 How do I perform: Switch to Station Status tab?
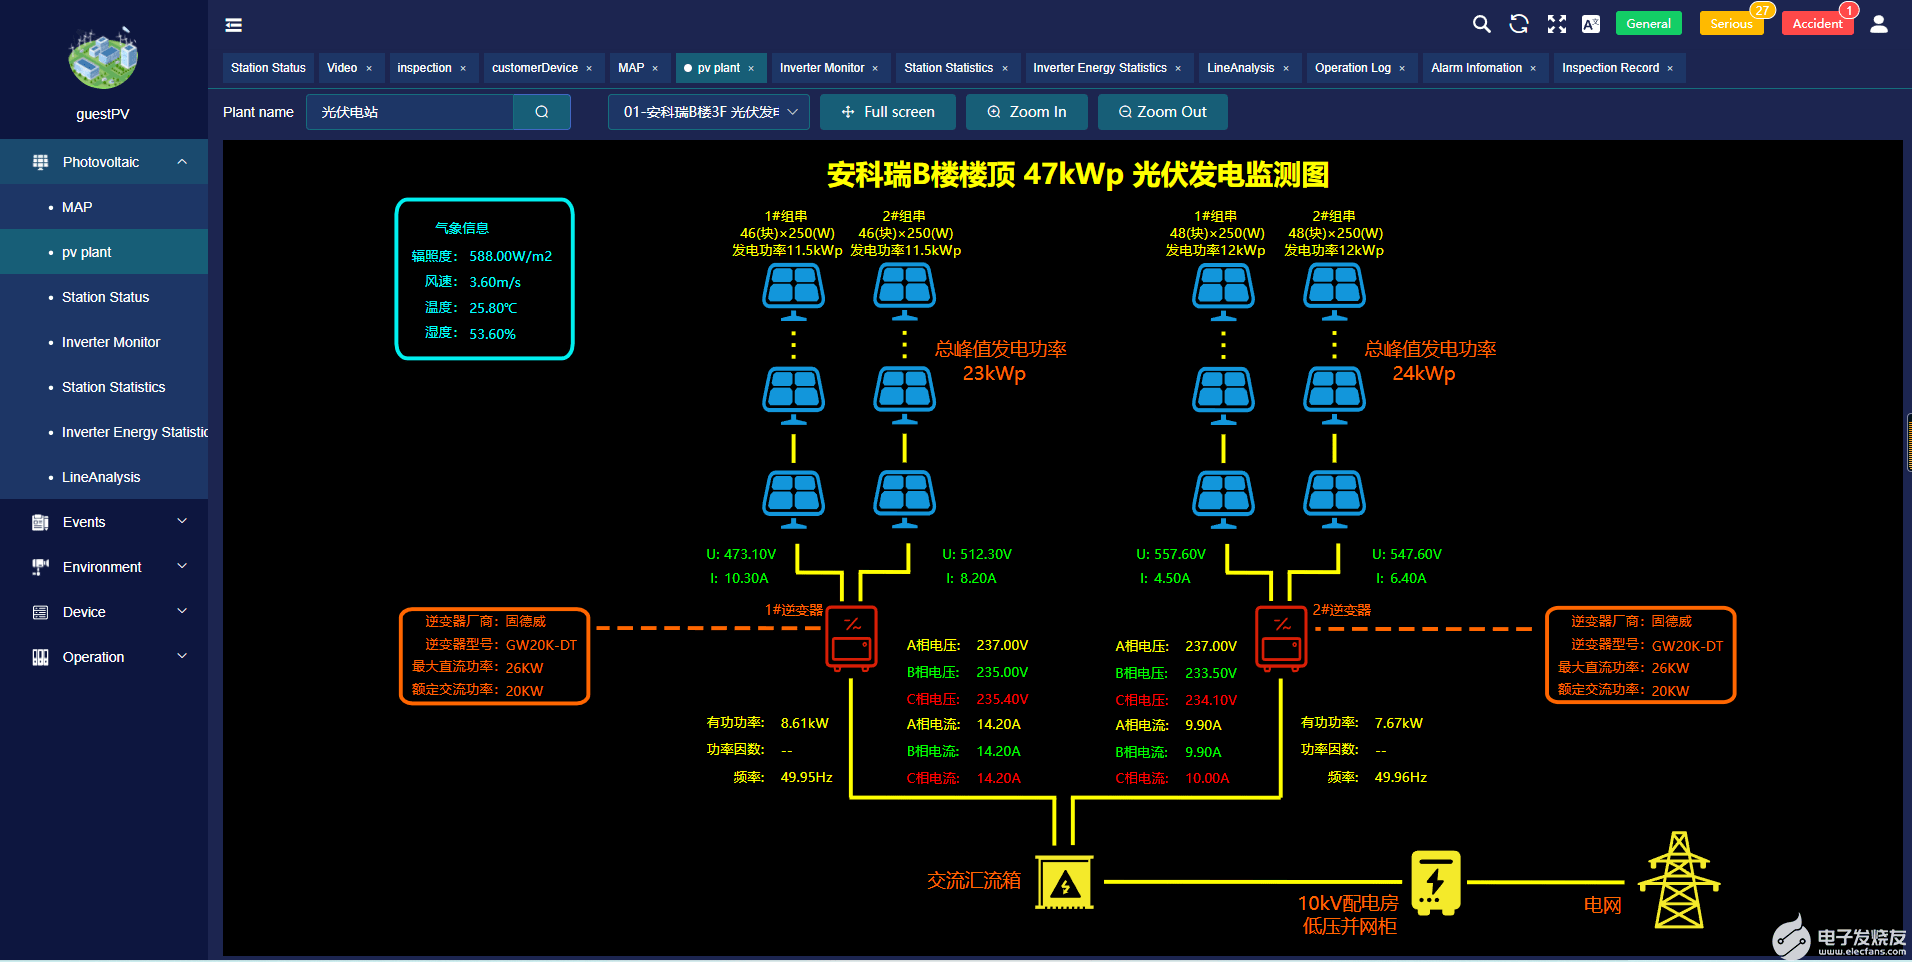pyautogui.click(x=268, y=68)
